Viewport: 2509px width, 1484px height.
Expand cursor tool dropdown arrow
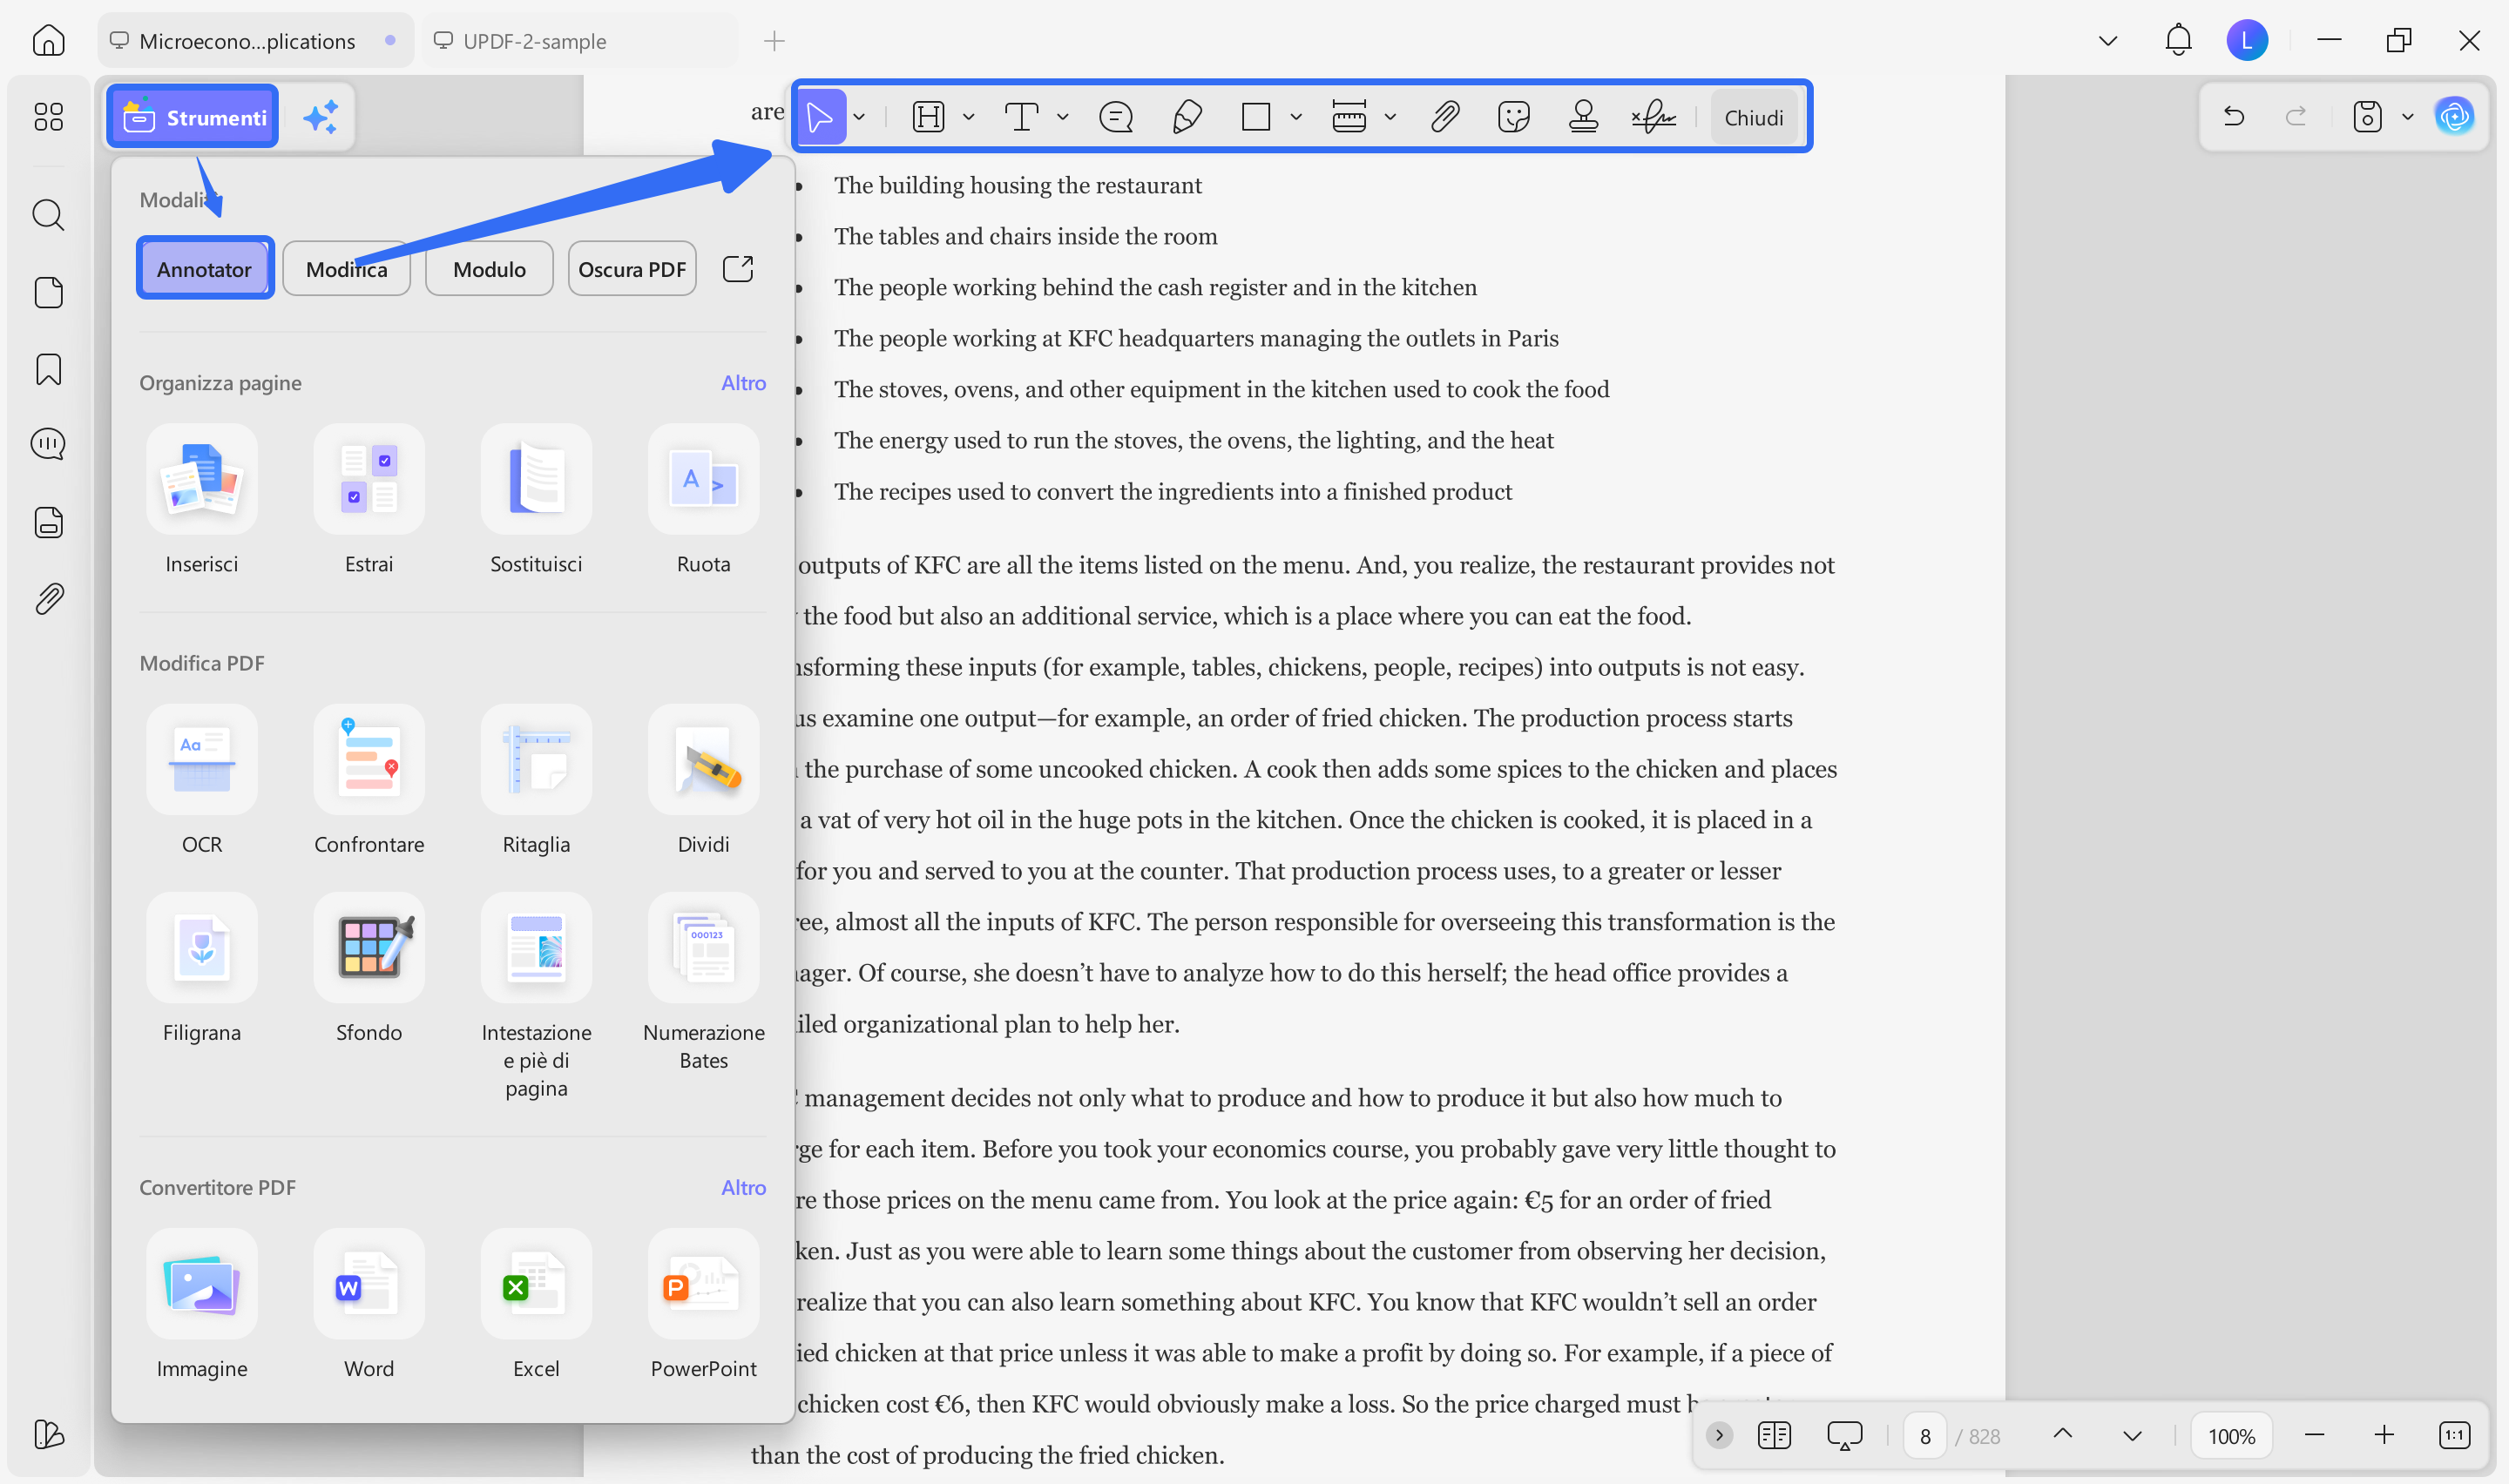859,117
